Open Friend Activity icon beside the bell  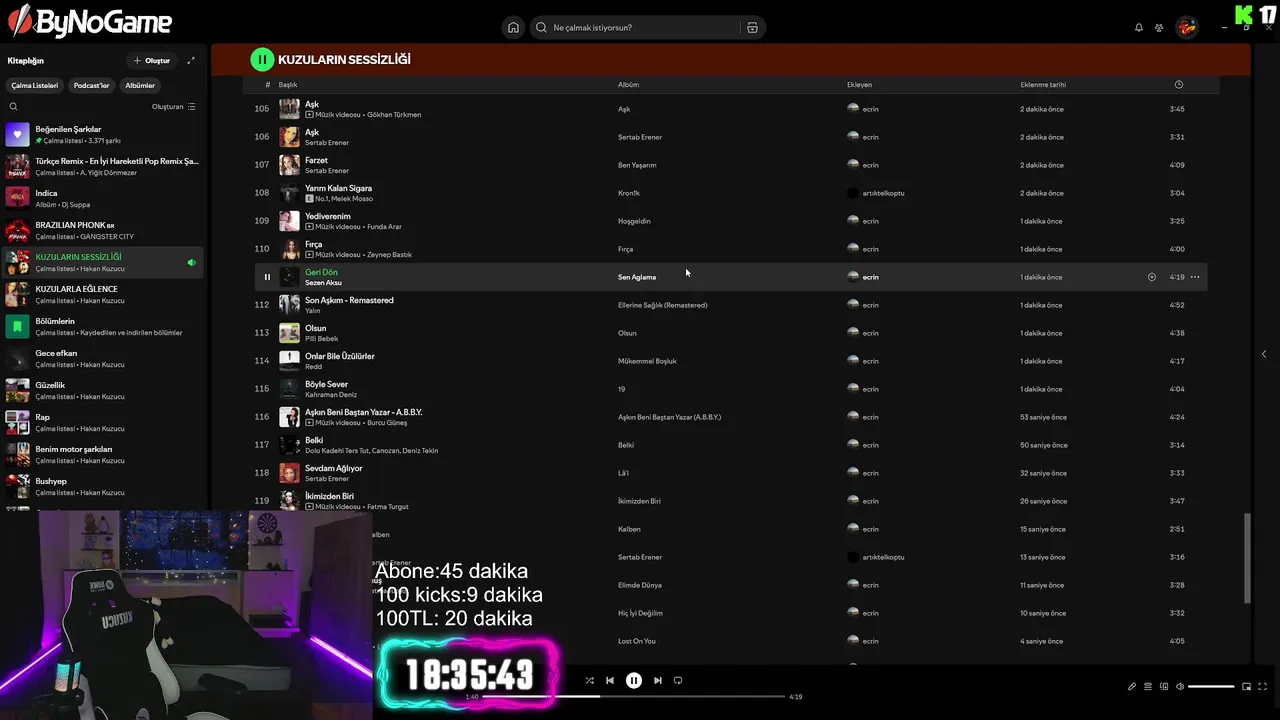pos(1159,28)
